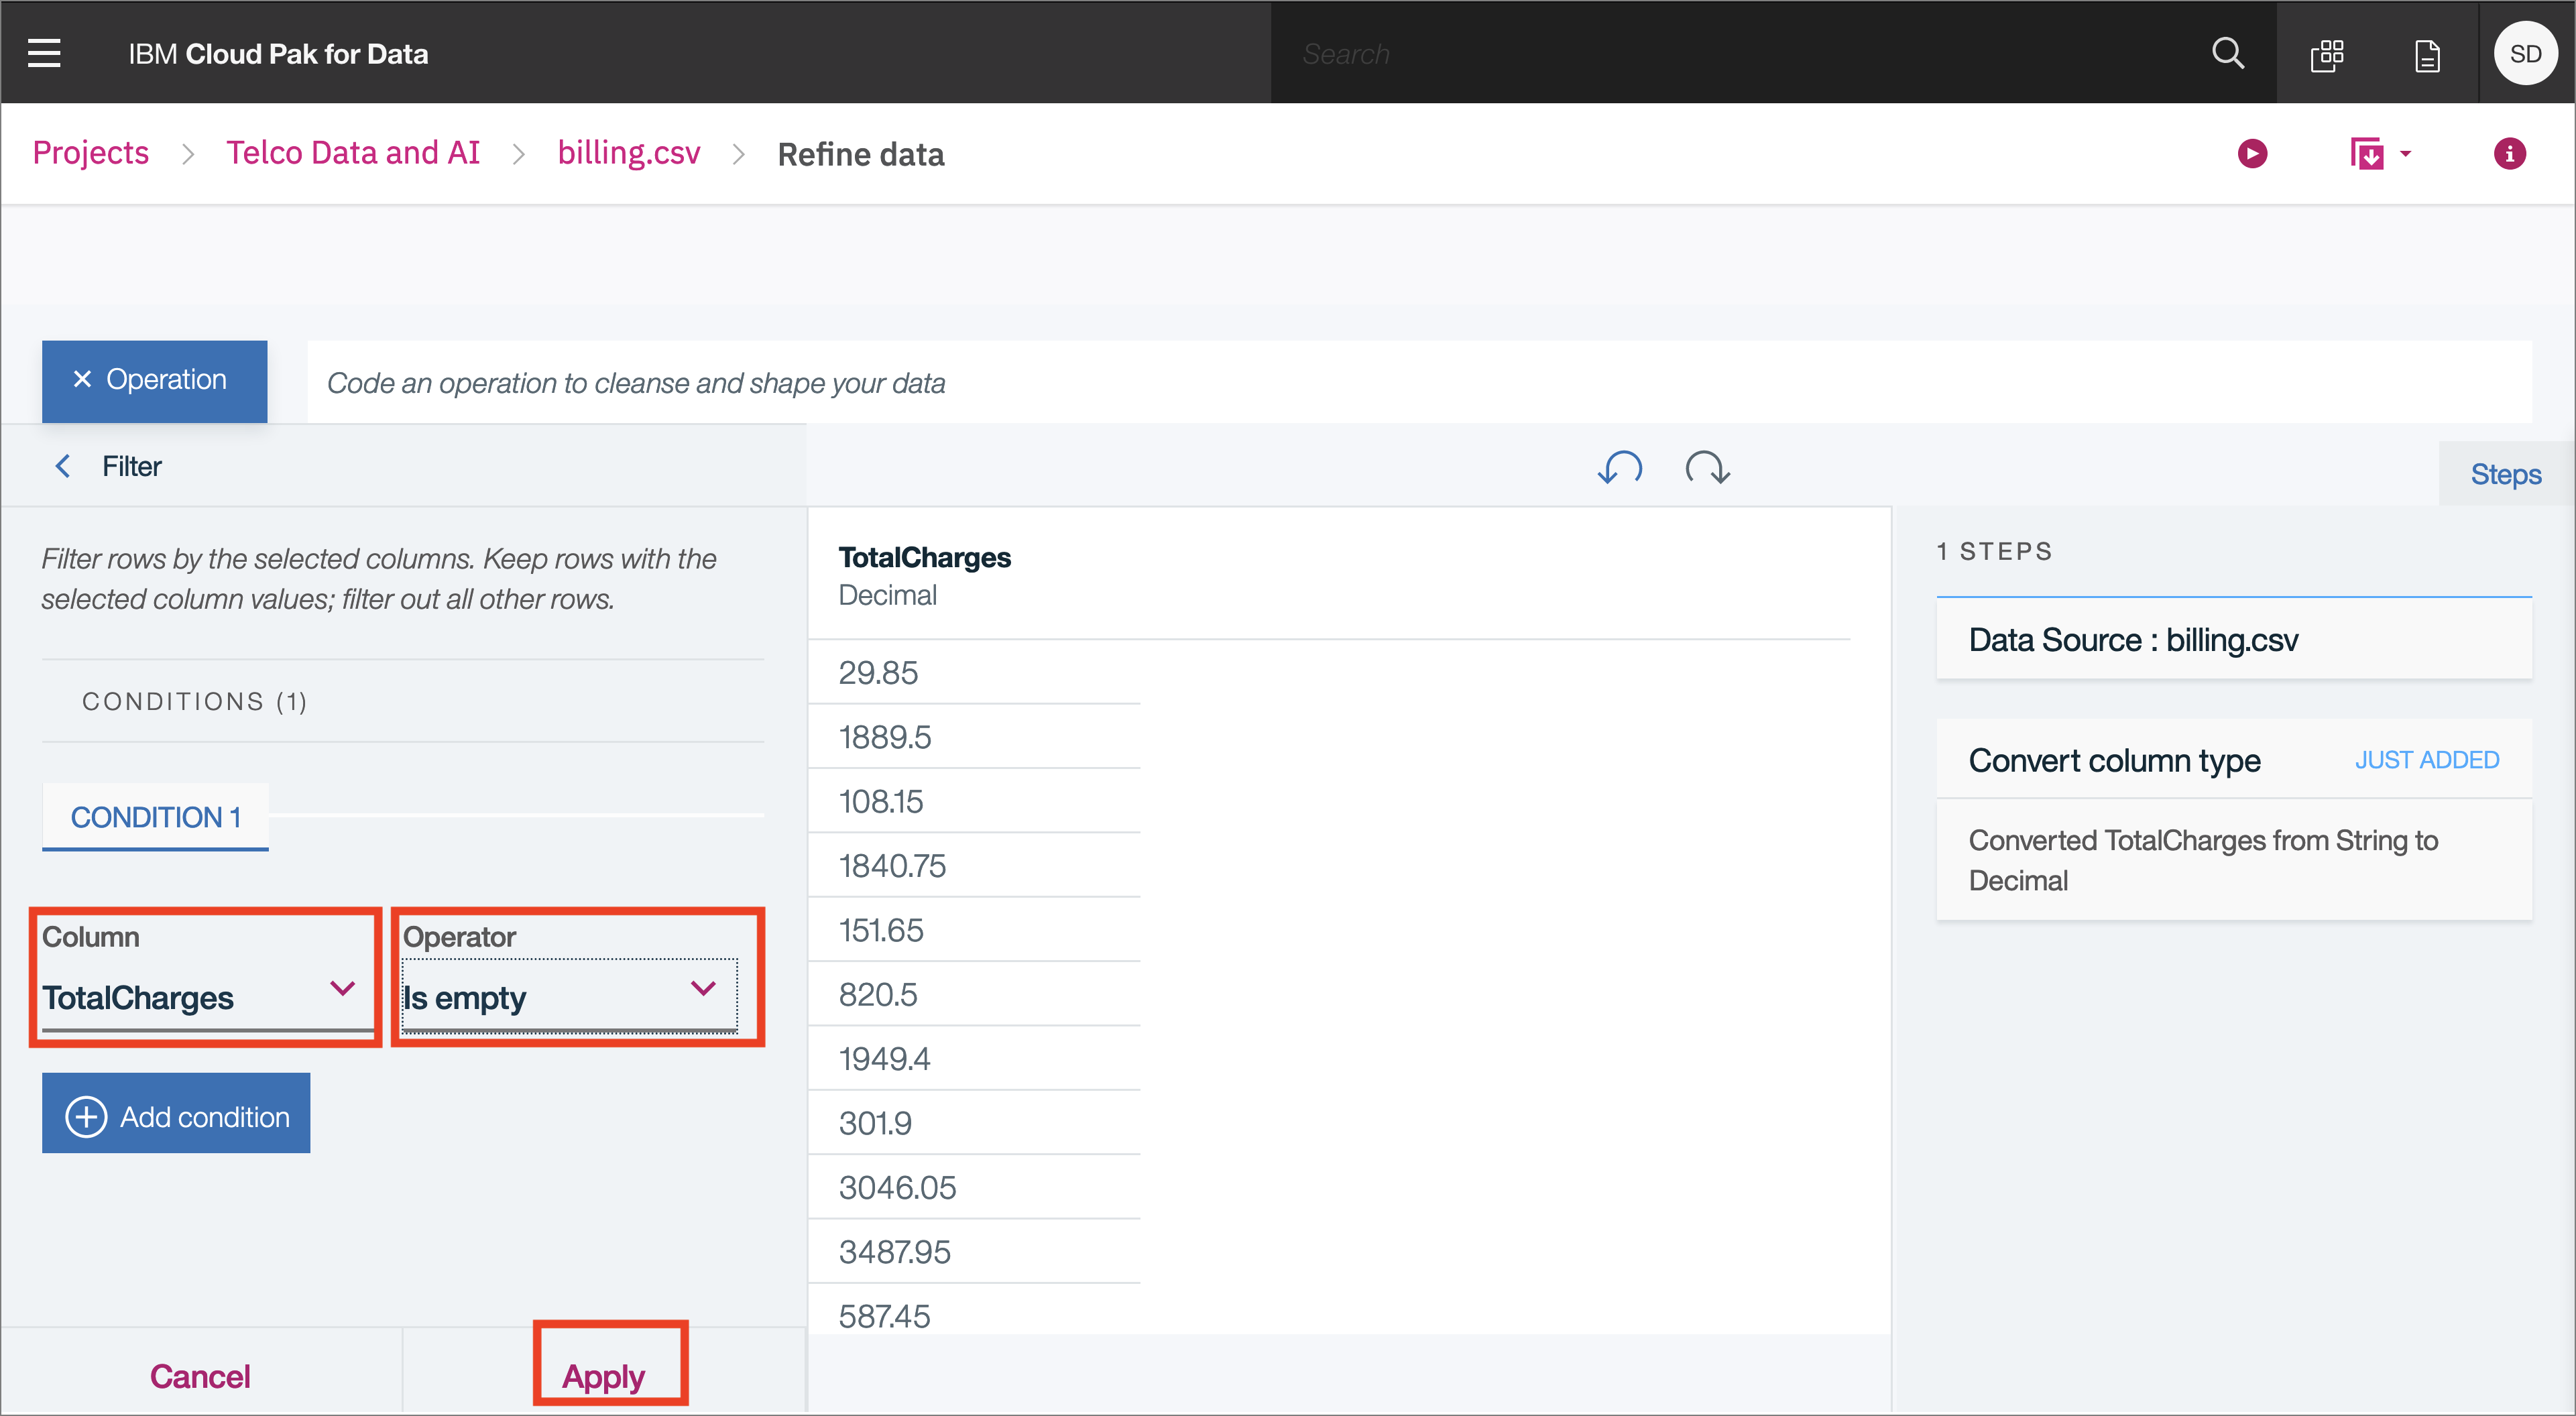Open the hamburger navigation menu

(44, 53)
